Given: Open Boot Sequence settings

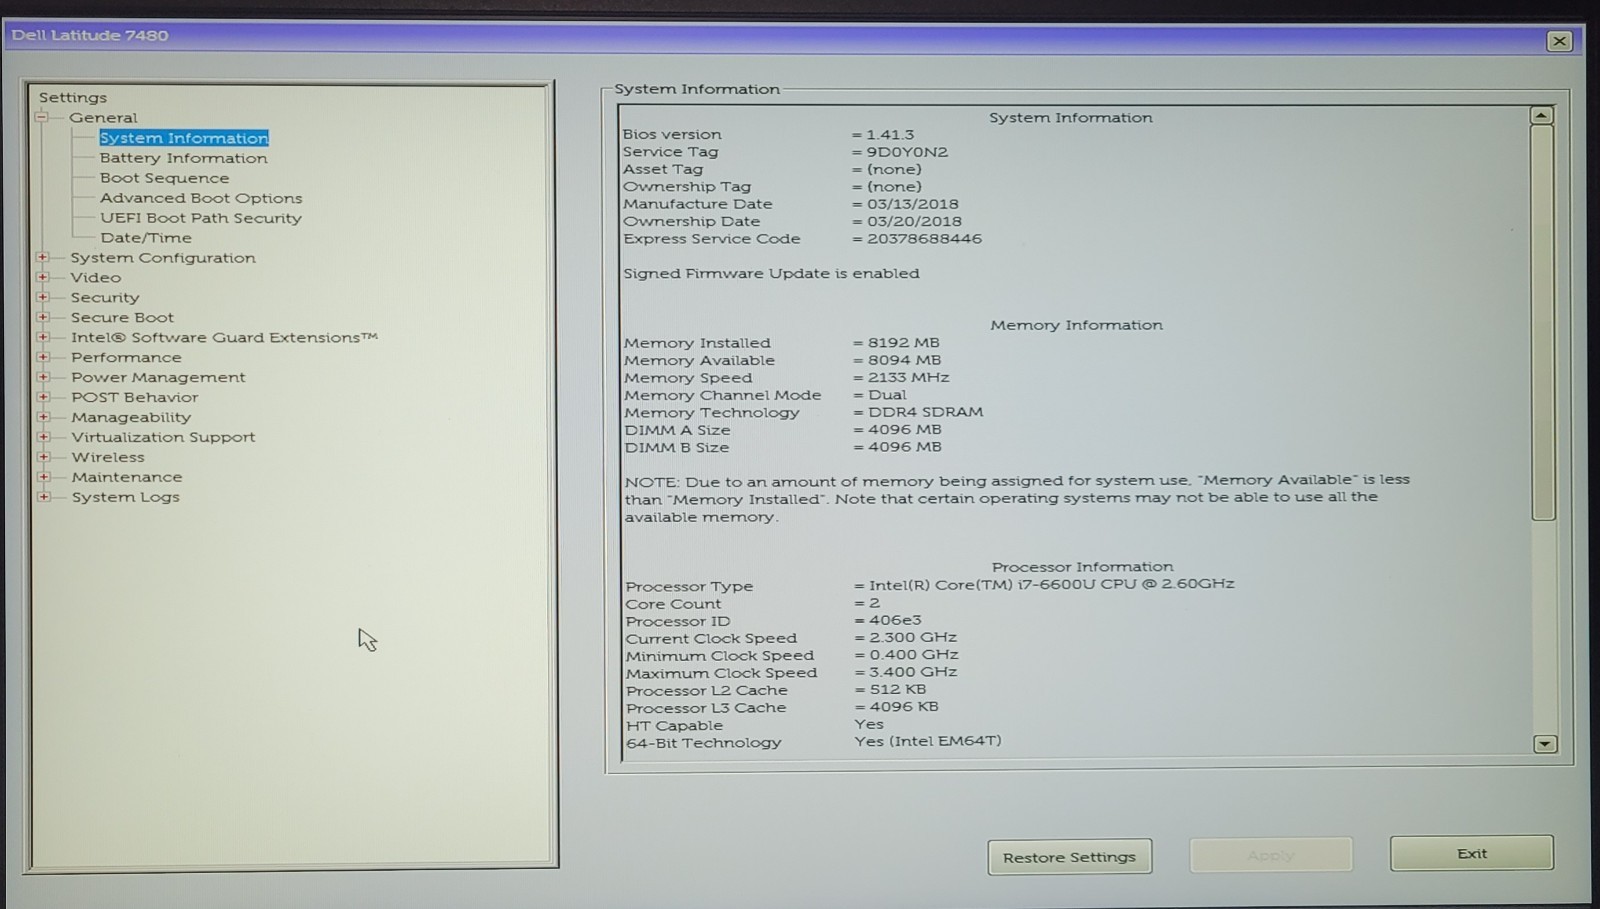Looking at the screenshot, I should (x=165, y=178).
